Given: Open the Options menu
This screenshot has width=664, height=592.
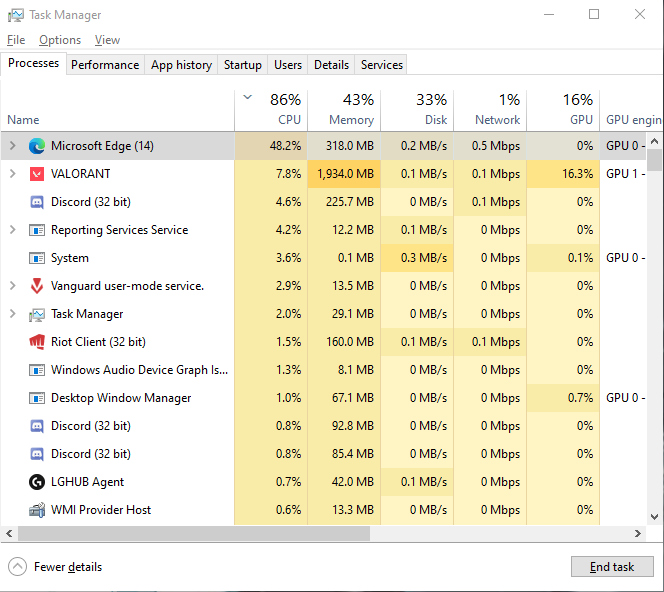Looking at the screenshot, I should 60,40.
